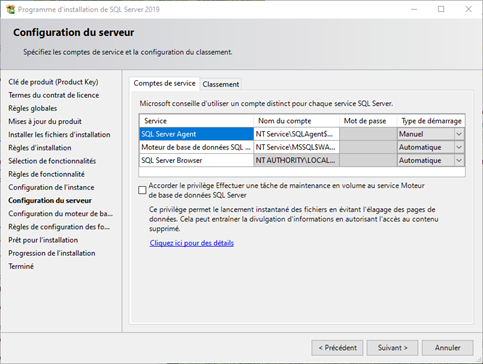Click 'Configuration du moteur de ba...' step
The width and height of the screenshot is (483, 364).
(61, 214)
